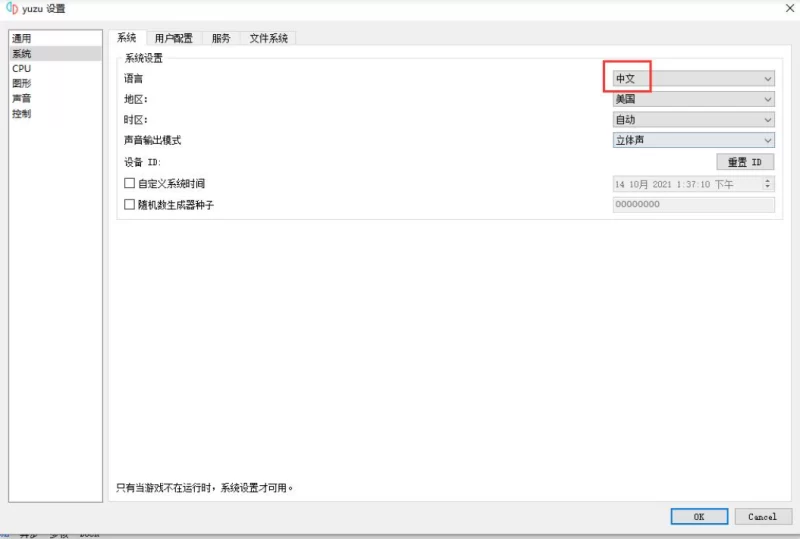Select 通用 in the left category list

pos(55,38)
